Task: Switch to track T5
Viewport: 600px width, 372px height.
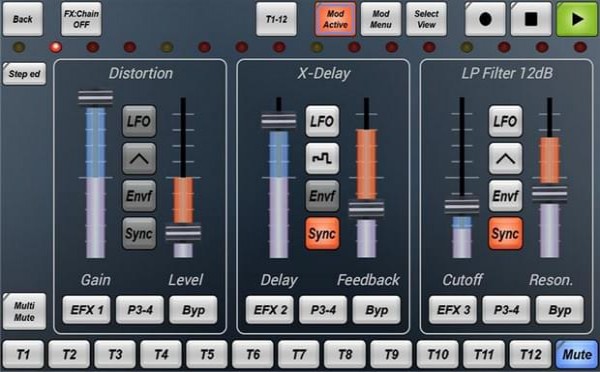Action: (207, 354)
